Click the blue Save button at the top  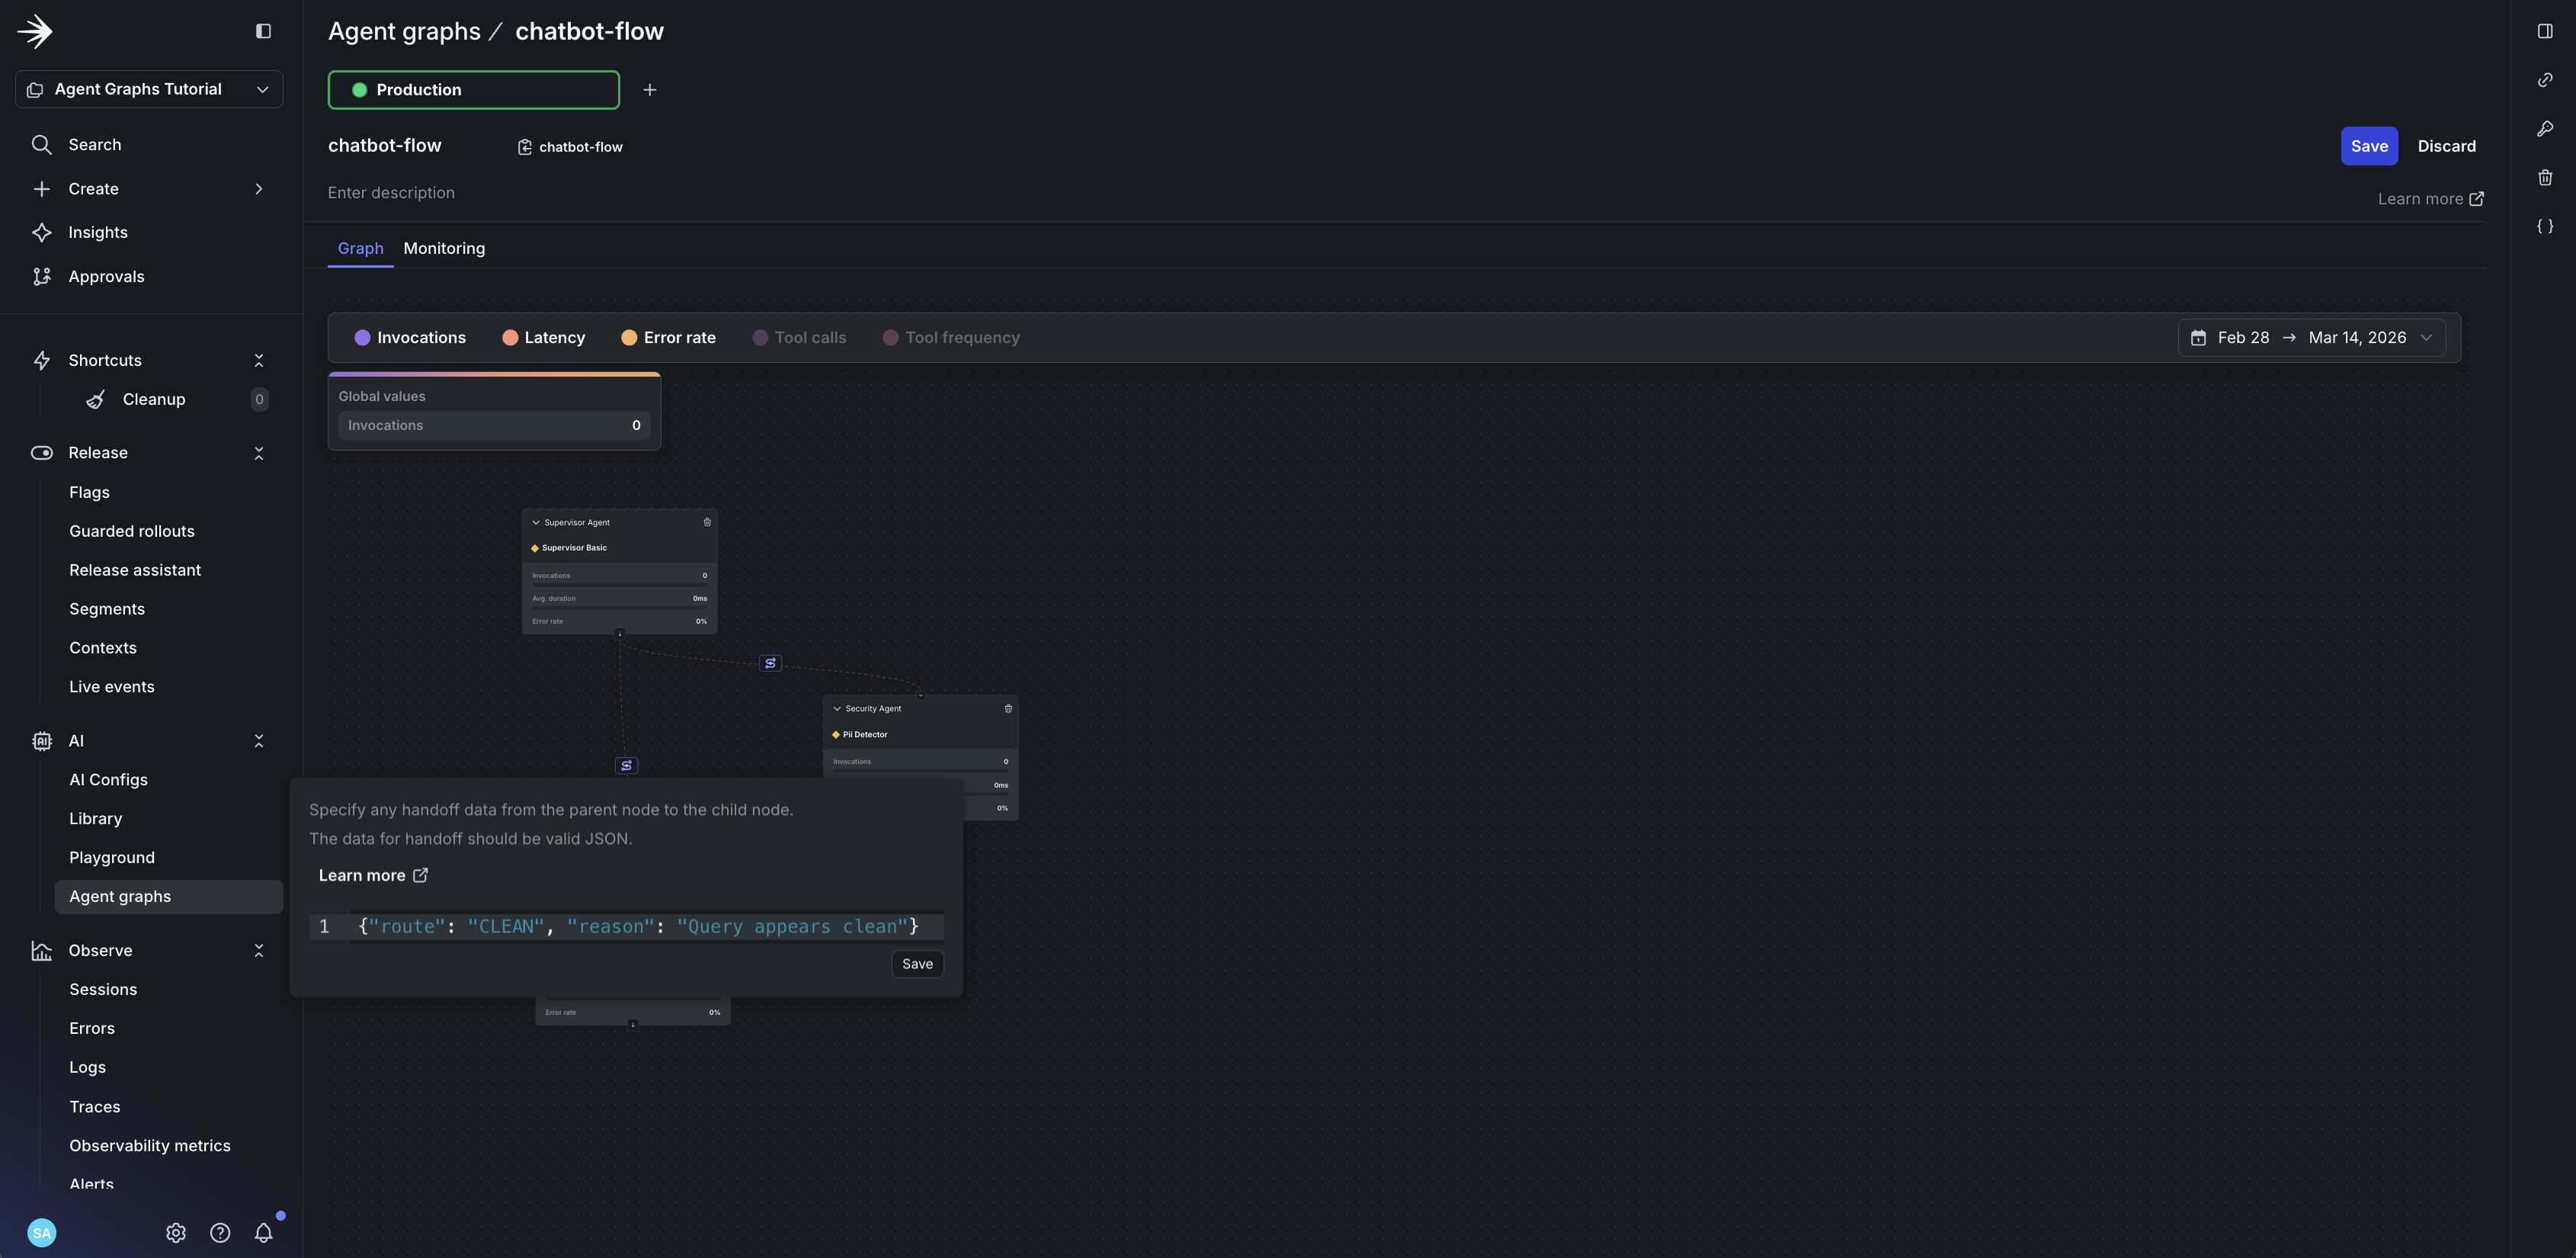(2368, 146)
